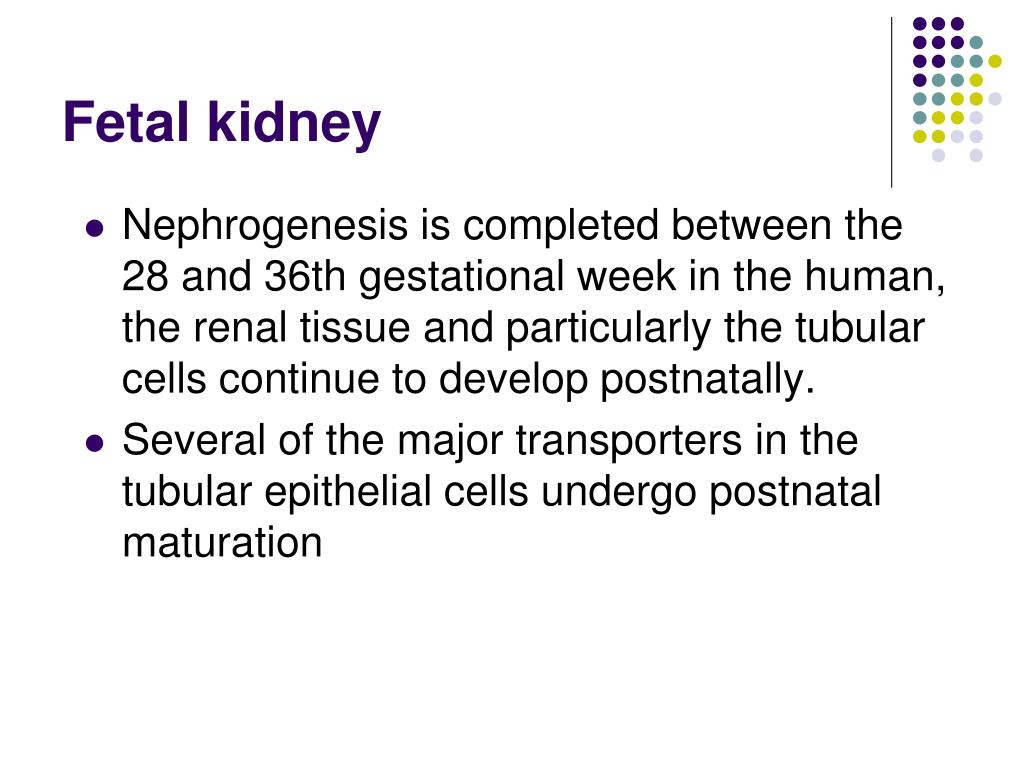Click the 'Fetal kidney' slide title
The height and width of the screenshot is (768, 1024).
[x=221, y=123]
